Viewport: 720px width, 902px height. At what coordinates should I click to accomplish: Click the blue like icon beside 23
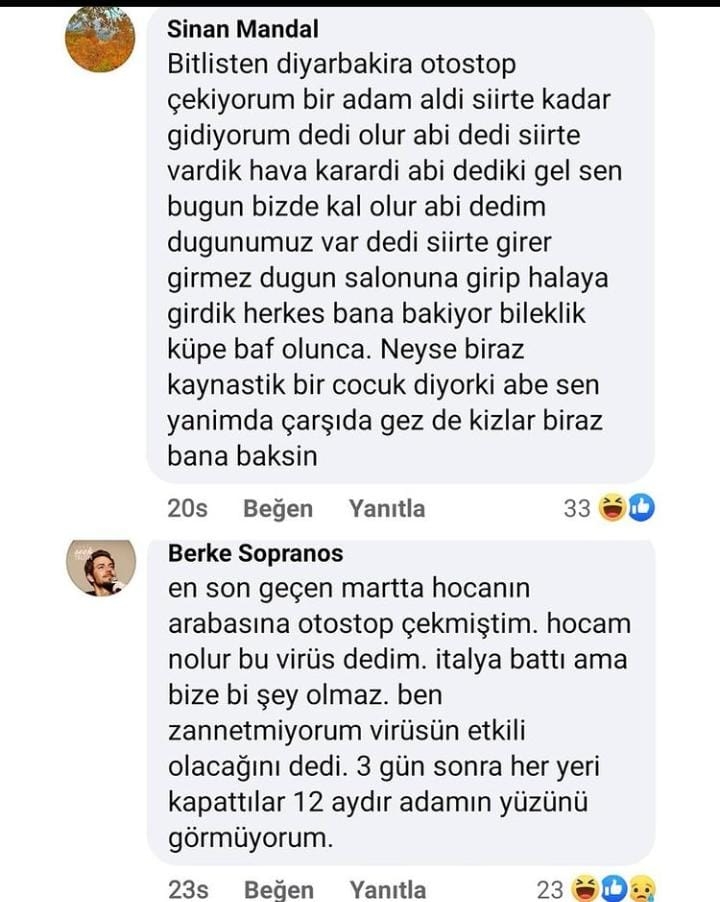point(614,889)
